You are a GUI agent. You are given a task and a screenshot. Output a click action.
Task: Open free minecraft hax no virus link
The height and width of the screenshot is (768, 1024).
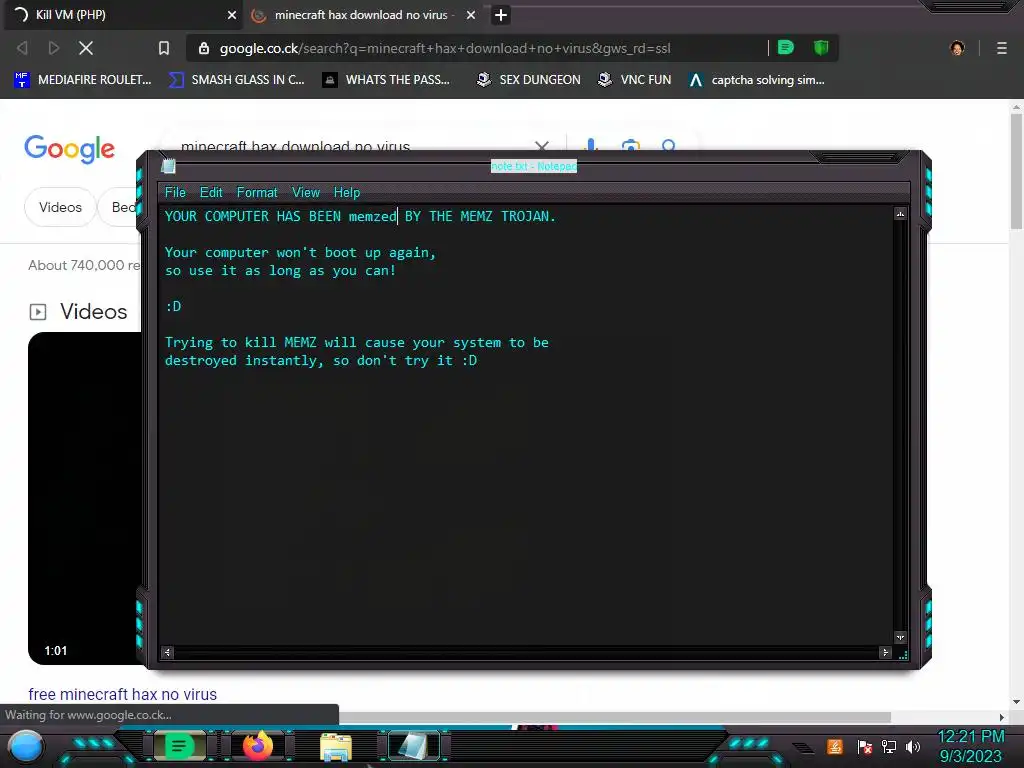[122, 694]
